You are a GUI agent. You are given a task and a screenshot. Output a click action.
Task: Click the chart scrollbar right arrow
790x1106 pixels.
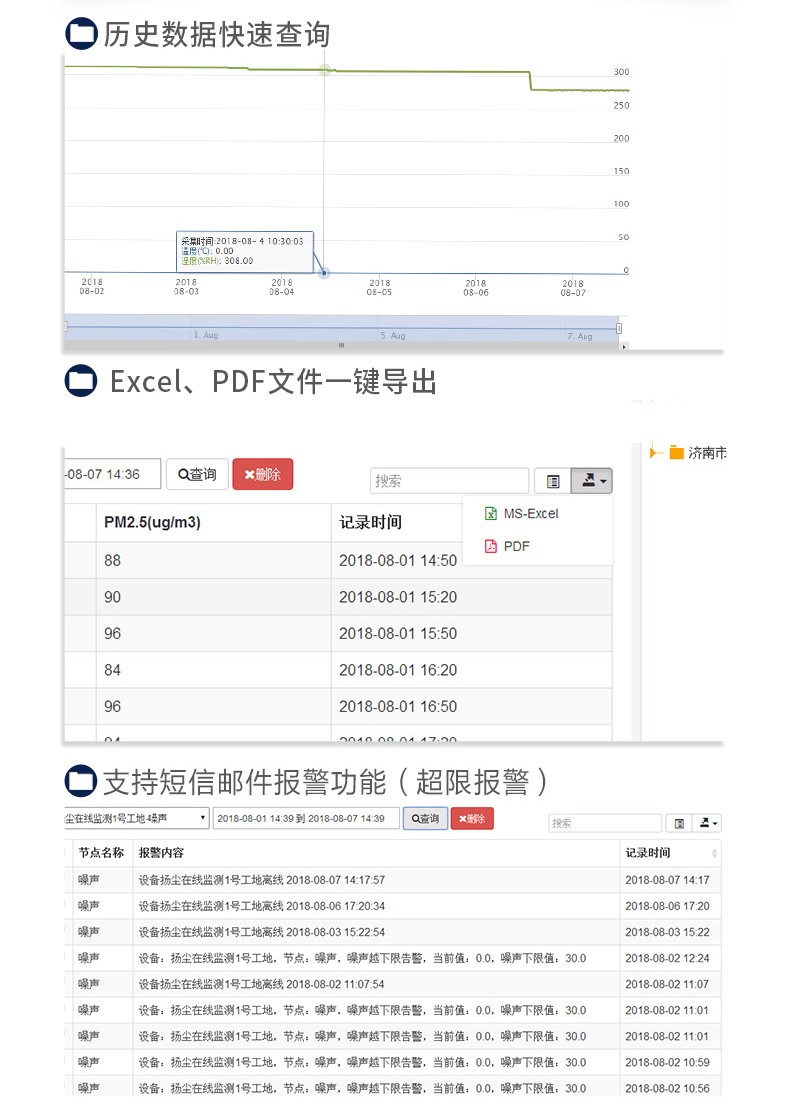coord(624,346)
